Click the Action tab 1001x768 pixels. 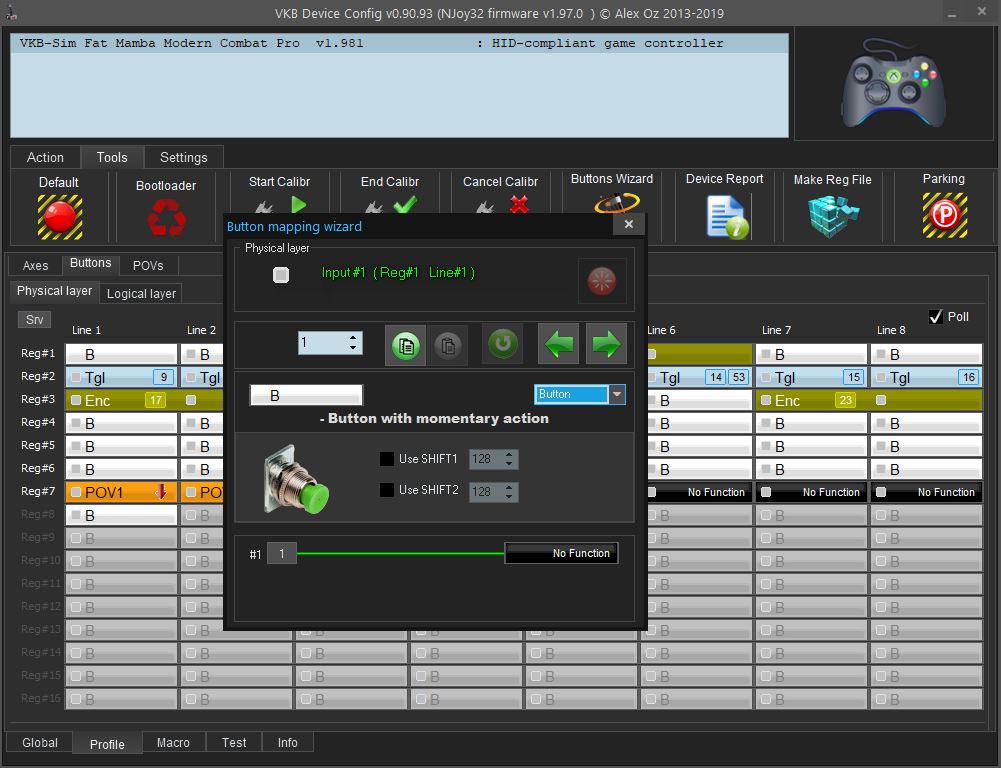(x=45, y=158)
